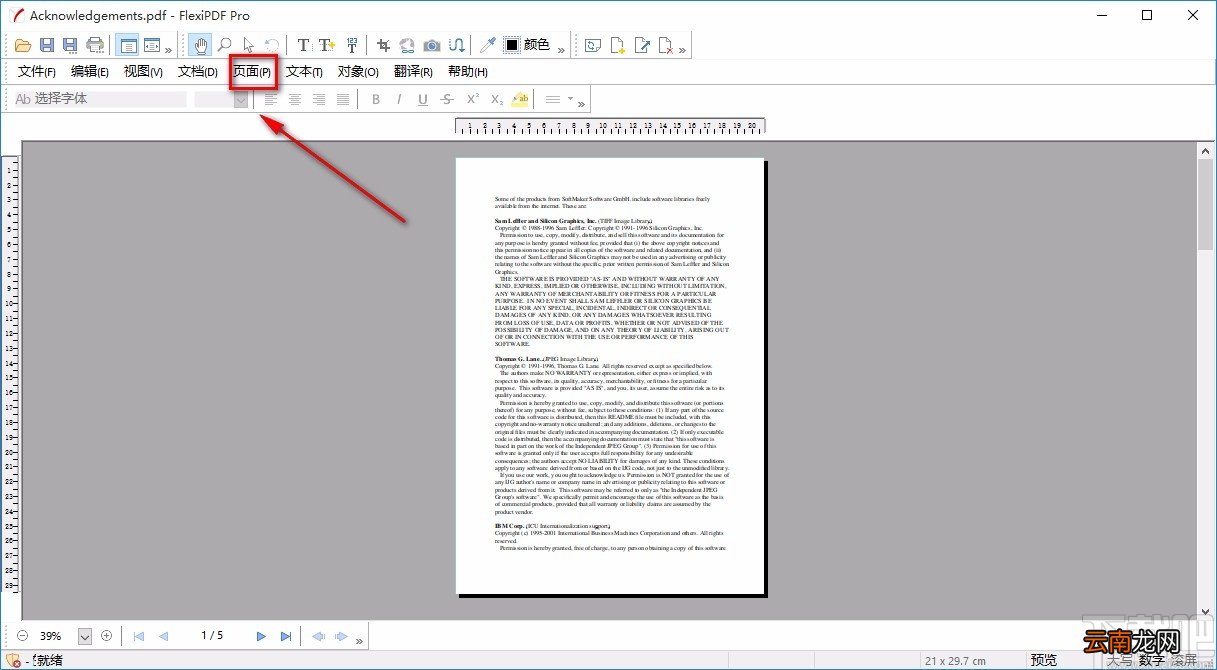This screenshot has width=1217, height=670.
Task: Click the delete page icon
Action: (x=666, y=45)
